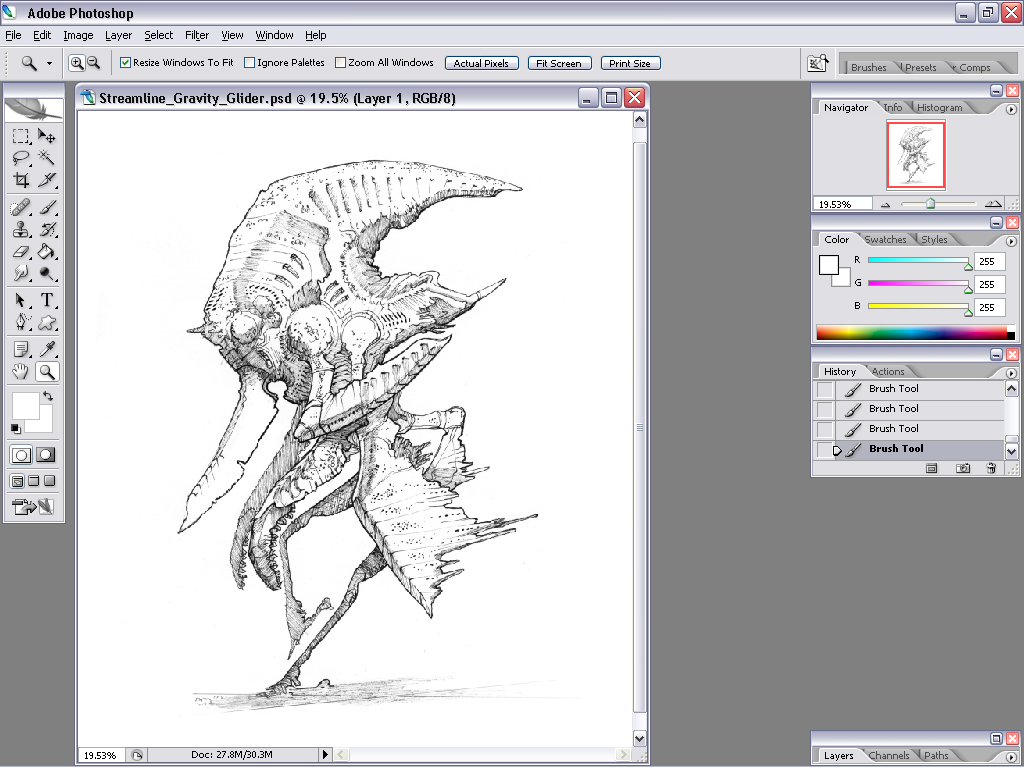
Task: Click the Fit Screen button
Action: coord(559,63)
